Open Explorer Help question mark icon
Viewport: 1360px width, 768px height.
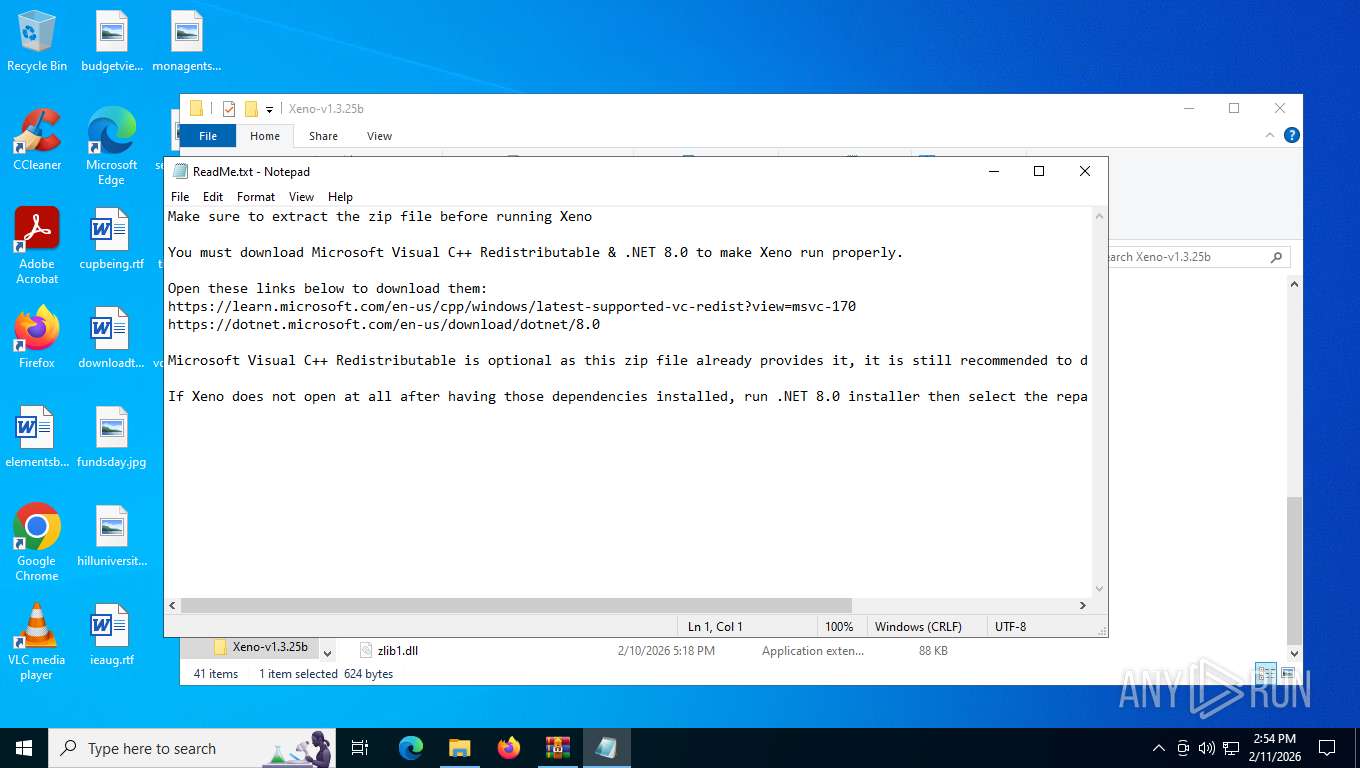pos(1291,135)
